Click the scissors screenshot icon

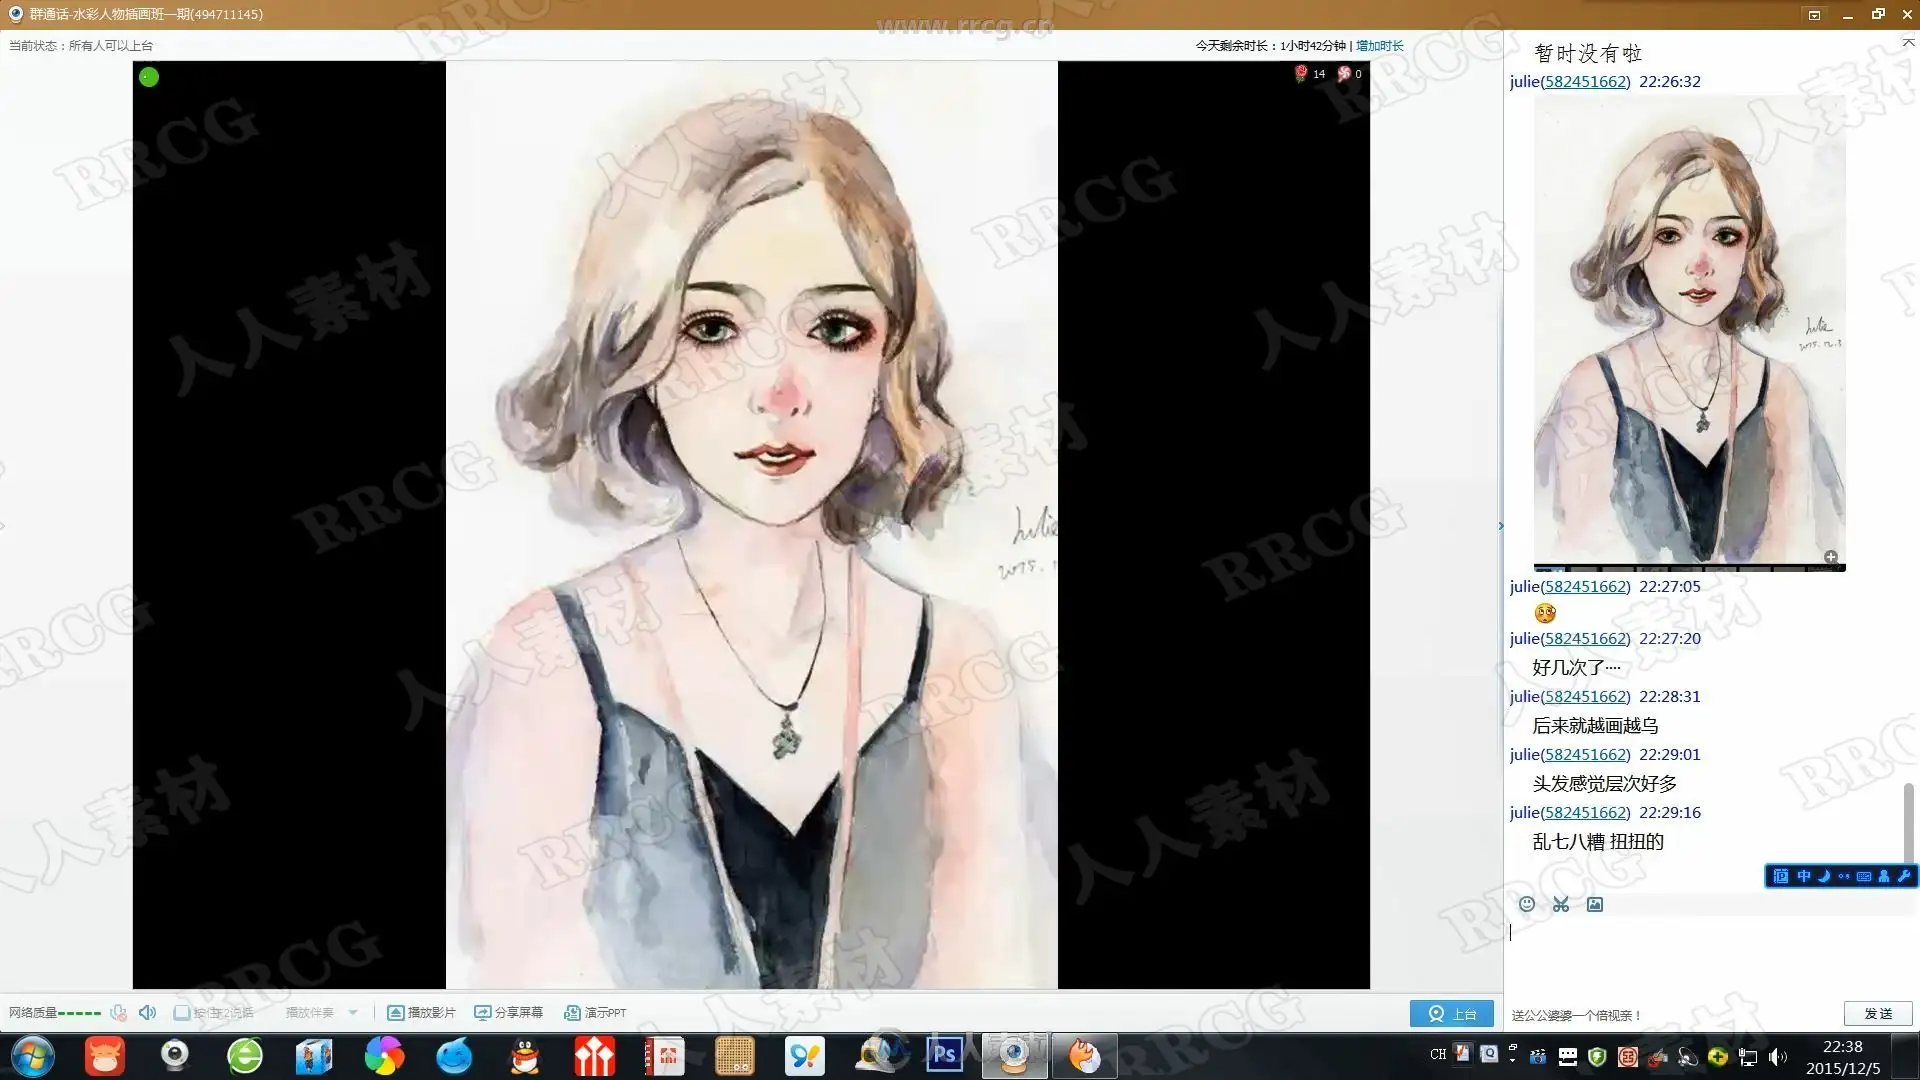1560,904
